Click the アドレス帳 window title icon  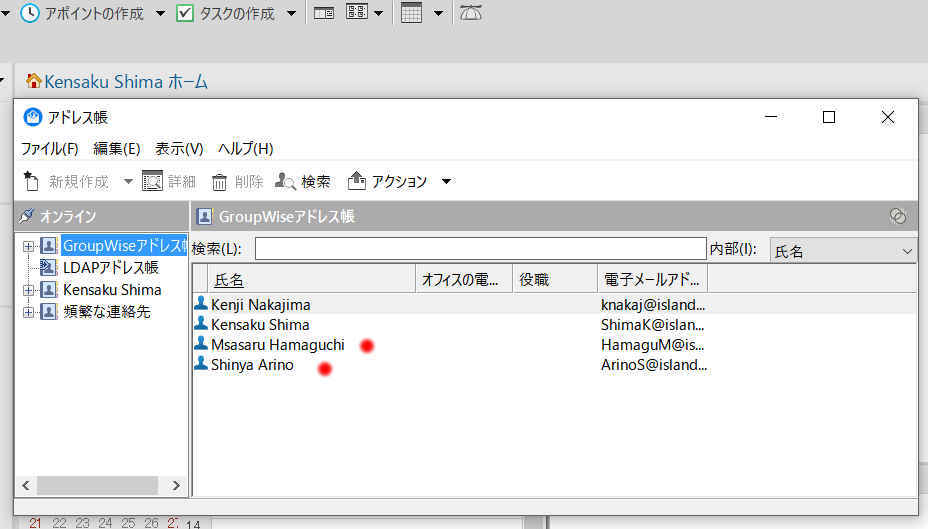33,117
